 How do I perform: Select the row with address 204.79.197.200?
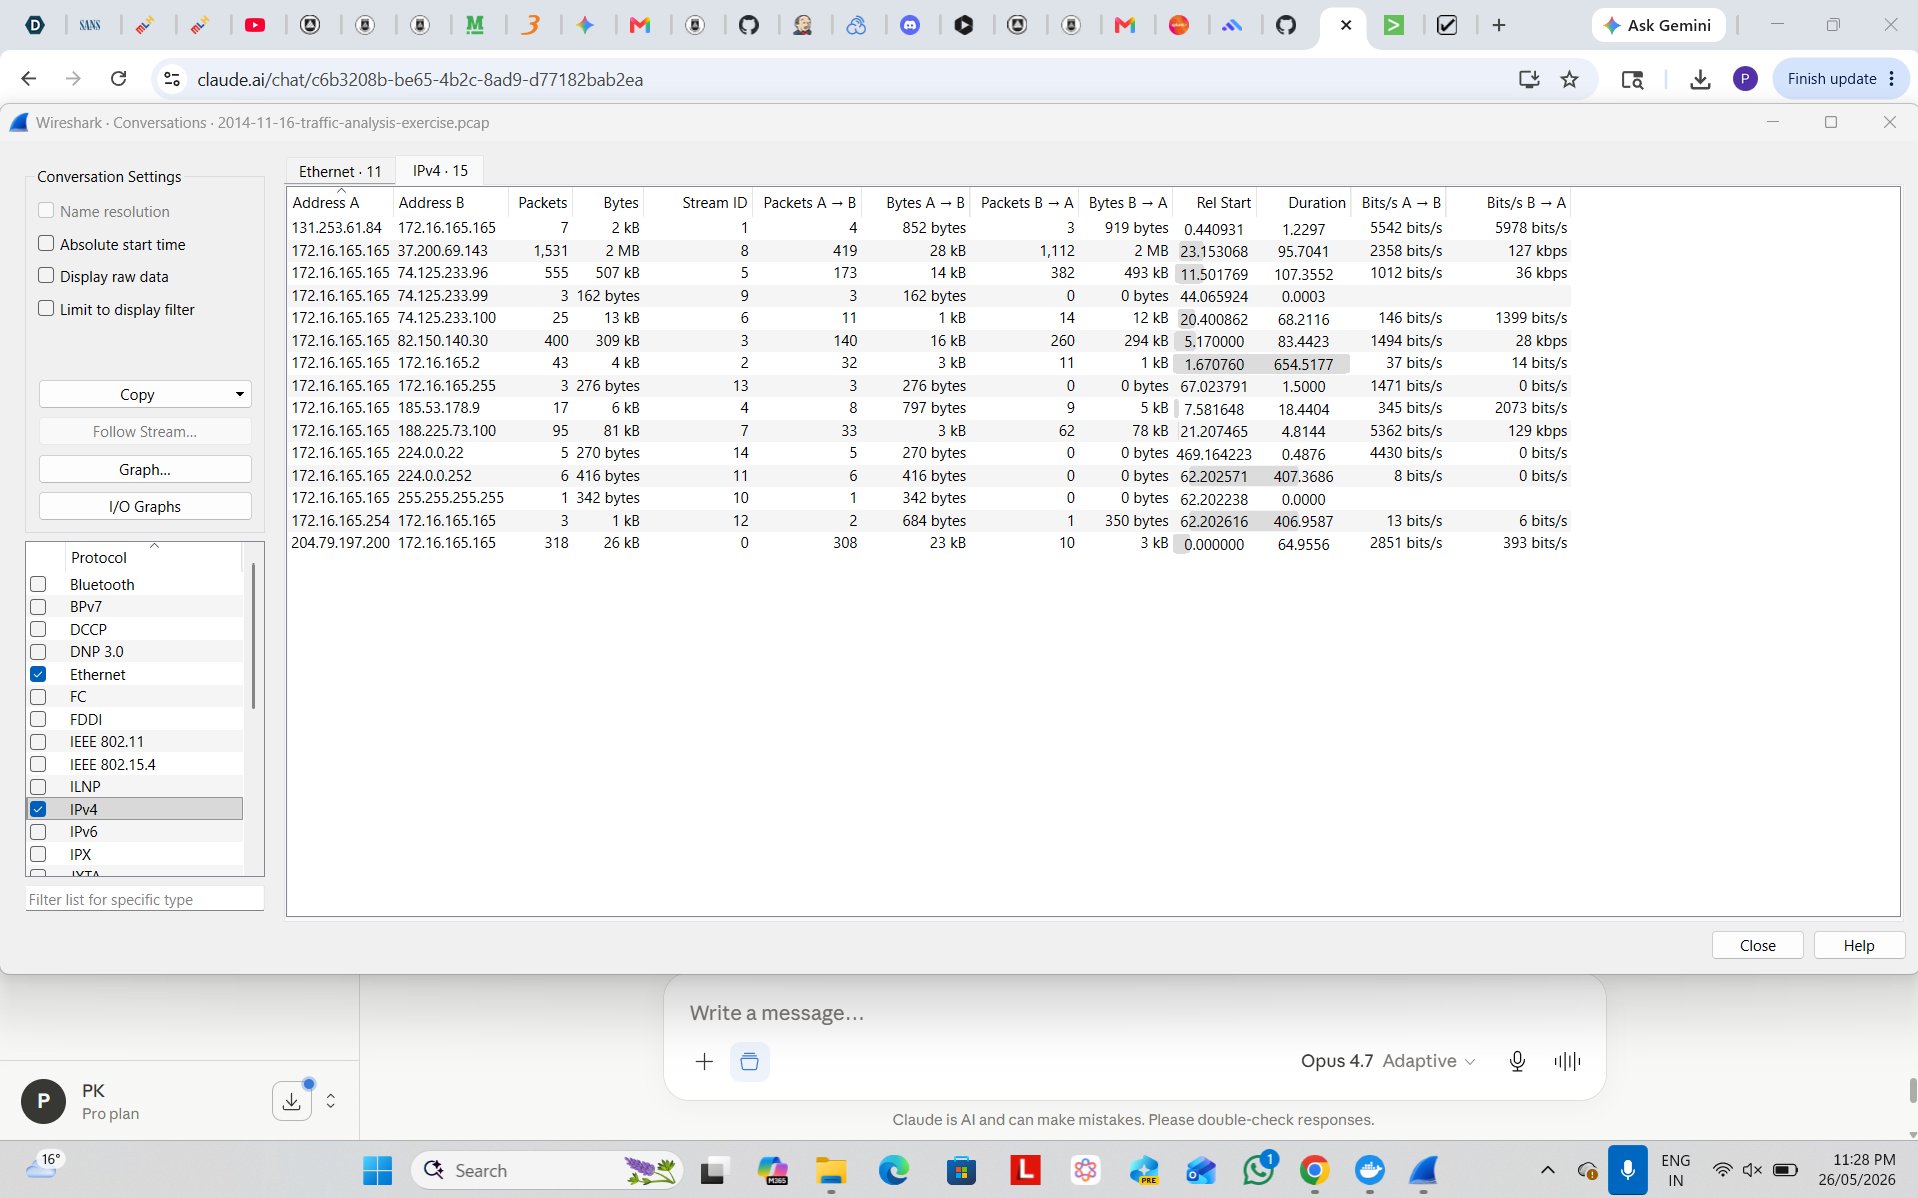[929, 543]
